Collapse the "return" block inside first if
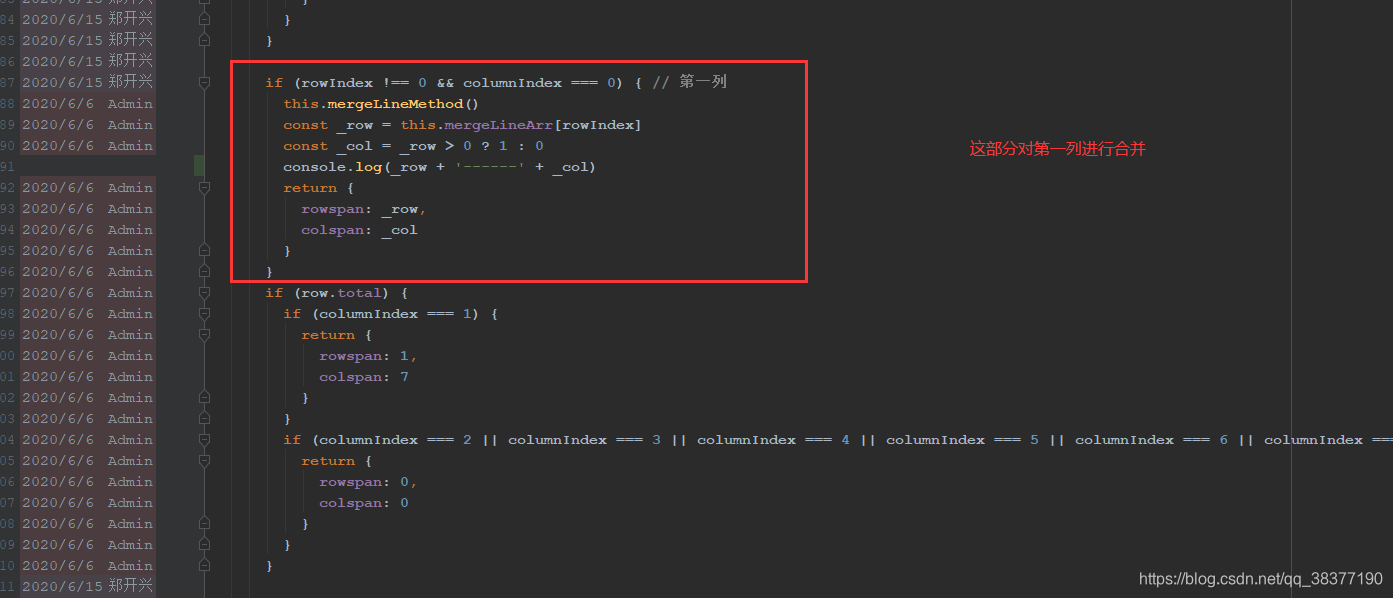 click(x=205, y=187)
